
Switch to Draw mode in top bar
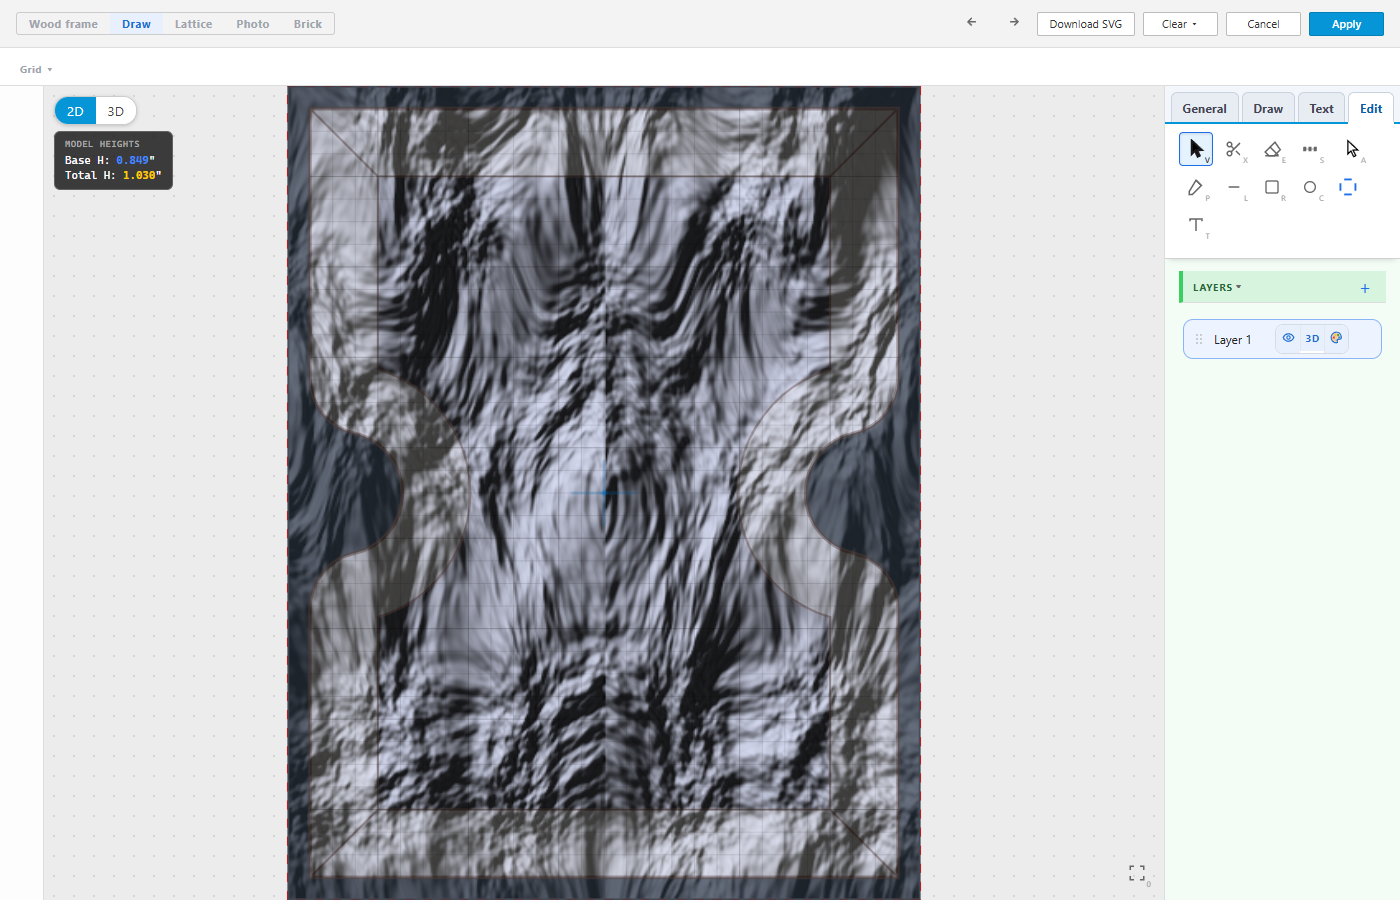tap(136, 24)
